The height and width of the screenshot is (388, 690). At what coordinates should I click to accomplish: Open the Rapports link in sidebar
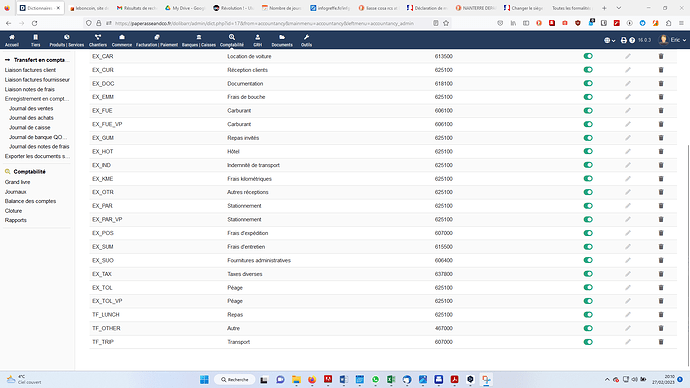(x=16, y=220)
